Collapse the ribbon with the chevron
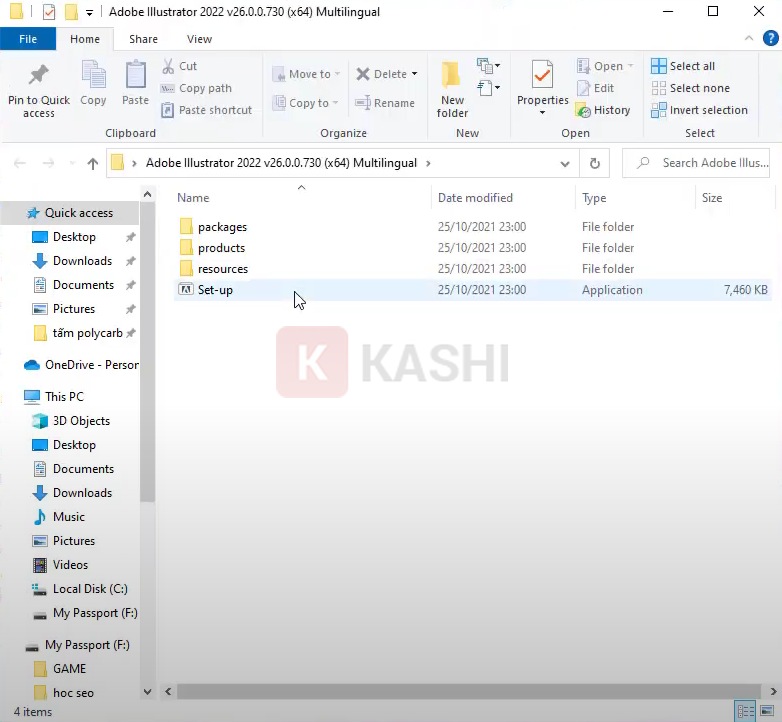 [749, 38]
